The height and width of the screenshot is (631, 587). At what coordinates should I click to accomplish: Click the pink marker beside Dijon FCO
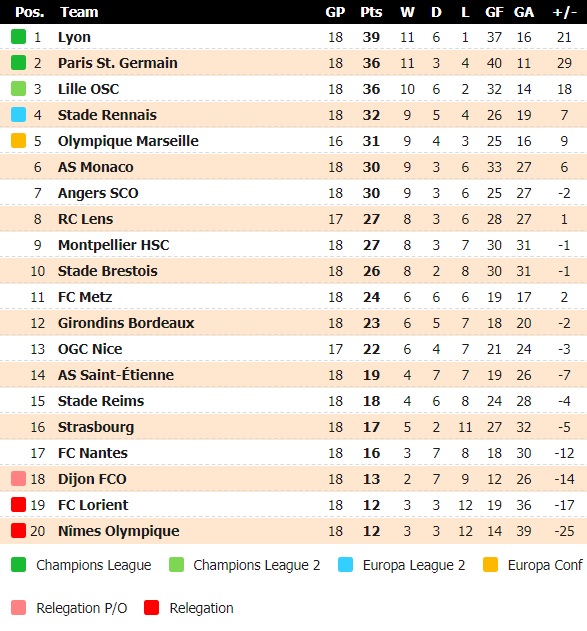point(19,478)
